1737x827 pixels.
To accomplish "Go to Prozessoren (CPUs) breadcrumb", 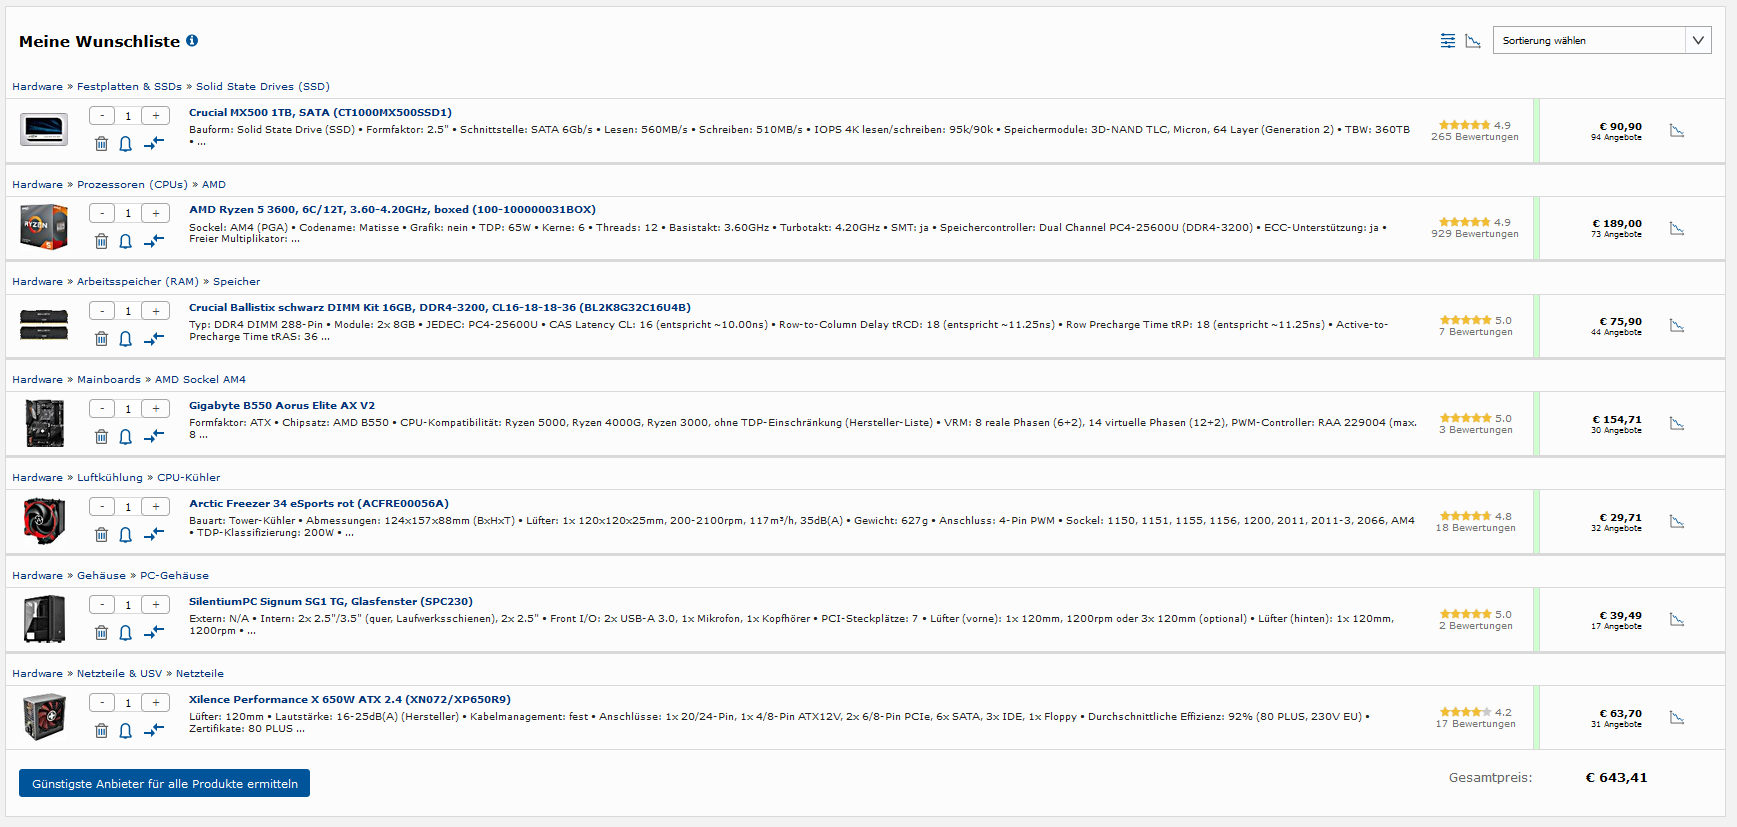I will pyautogui.click(x=132, y=185).
